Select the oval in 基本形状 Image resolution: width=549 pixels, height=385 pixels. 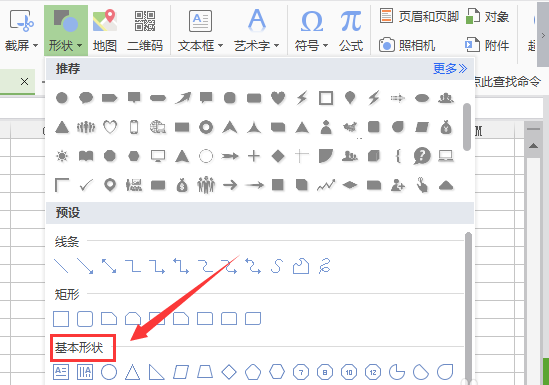click(x=109, y=372)
